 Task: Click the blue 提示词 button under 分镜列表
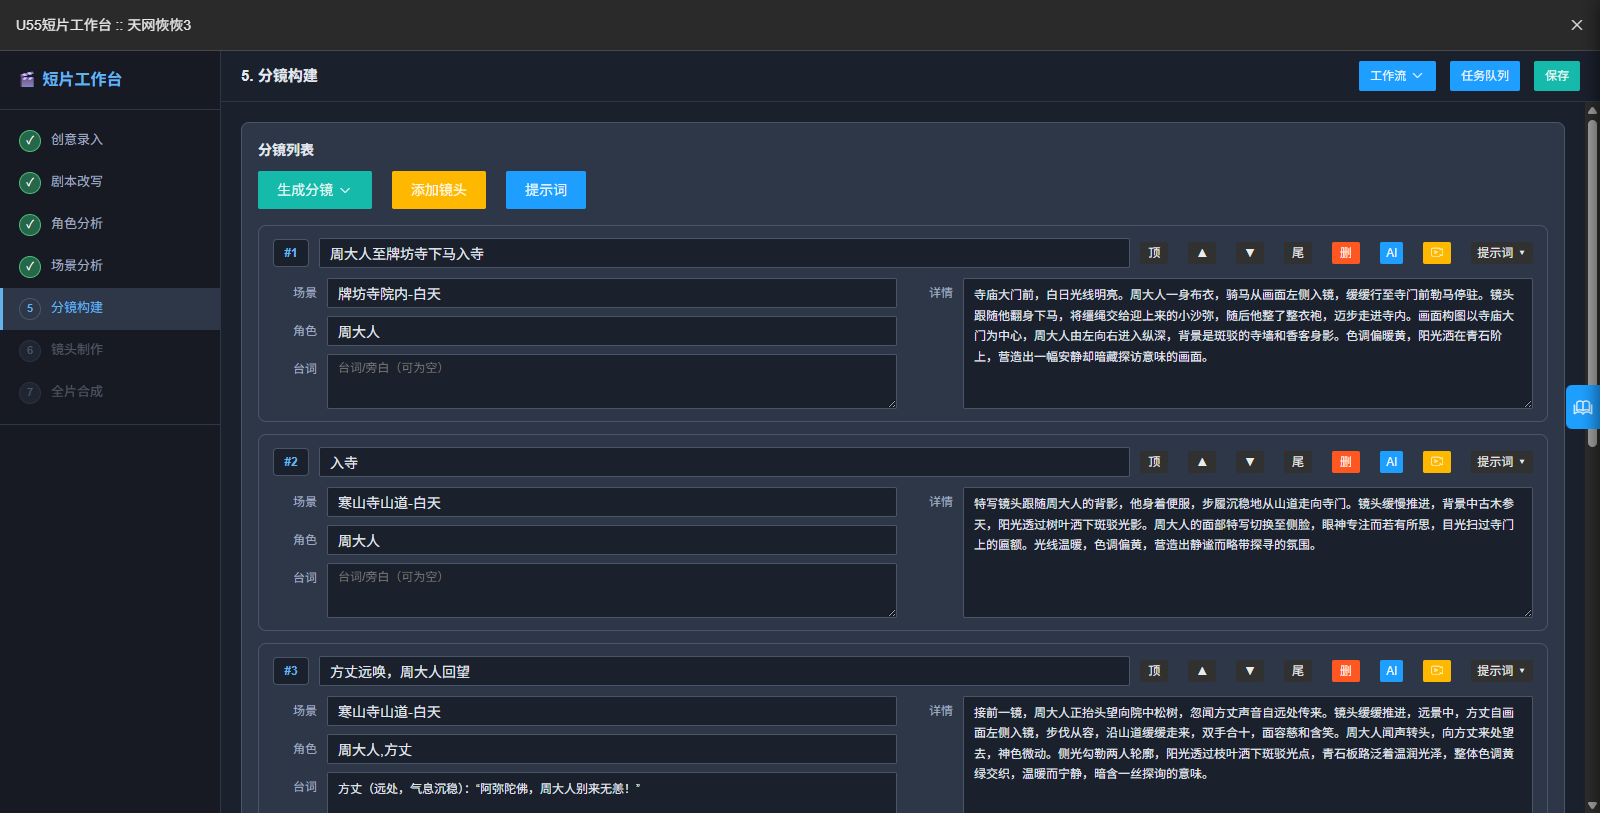pyautogui.click(x=546, y=190)
